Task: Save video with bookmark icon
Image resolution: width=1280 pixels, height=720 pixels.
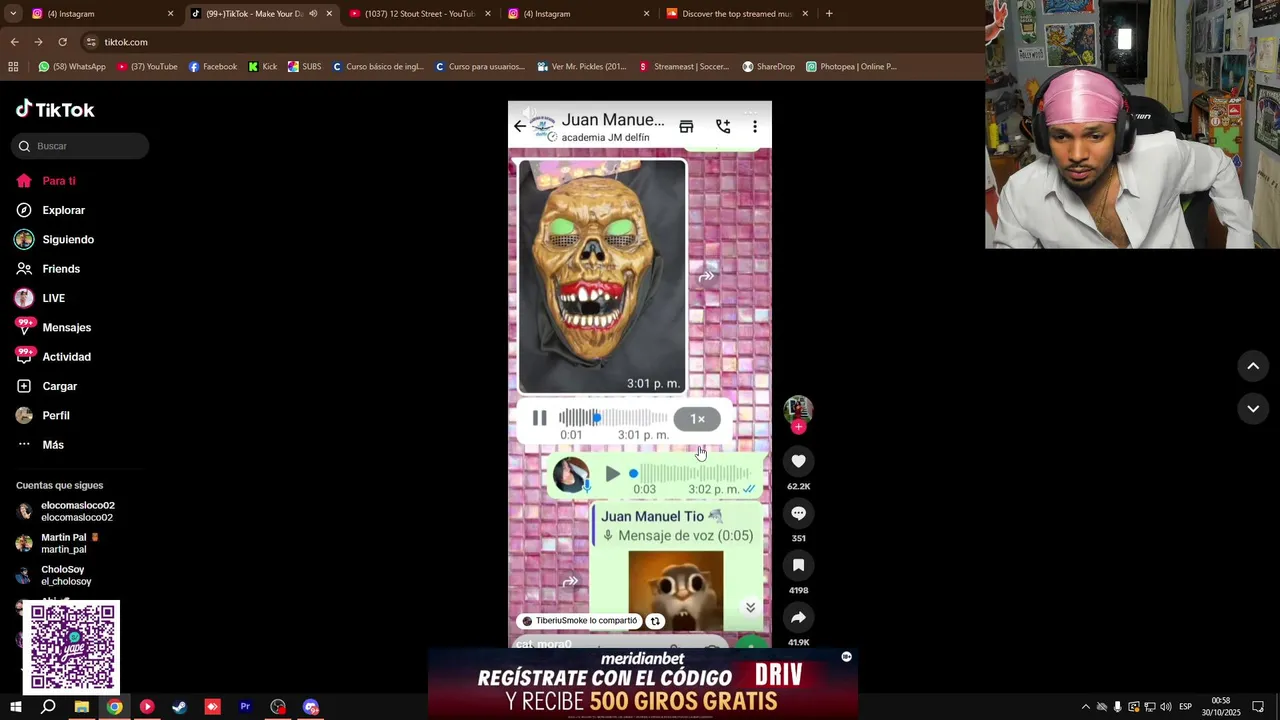Action: tap(798, 565)
